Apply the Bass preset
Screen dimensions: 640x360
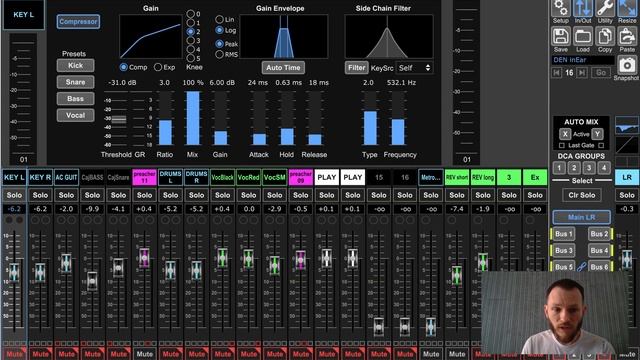pyautogui.click(x=76, y=99)
